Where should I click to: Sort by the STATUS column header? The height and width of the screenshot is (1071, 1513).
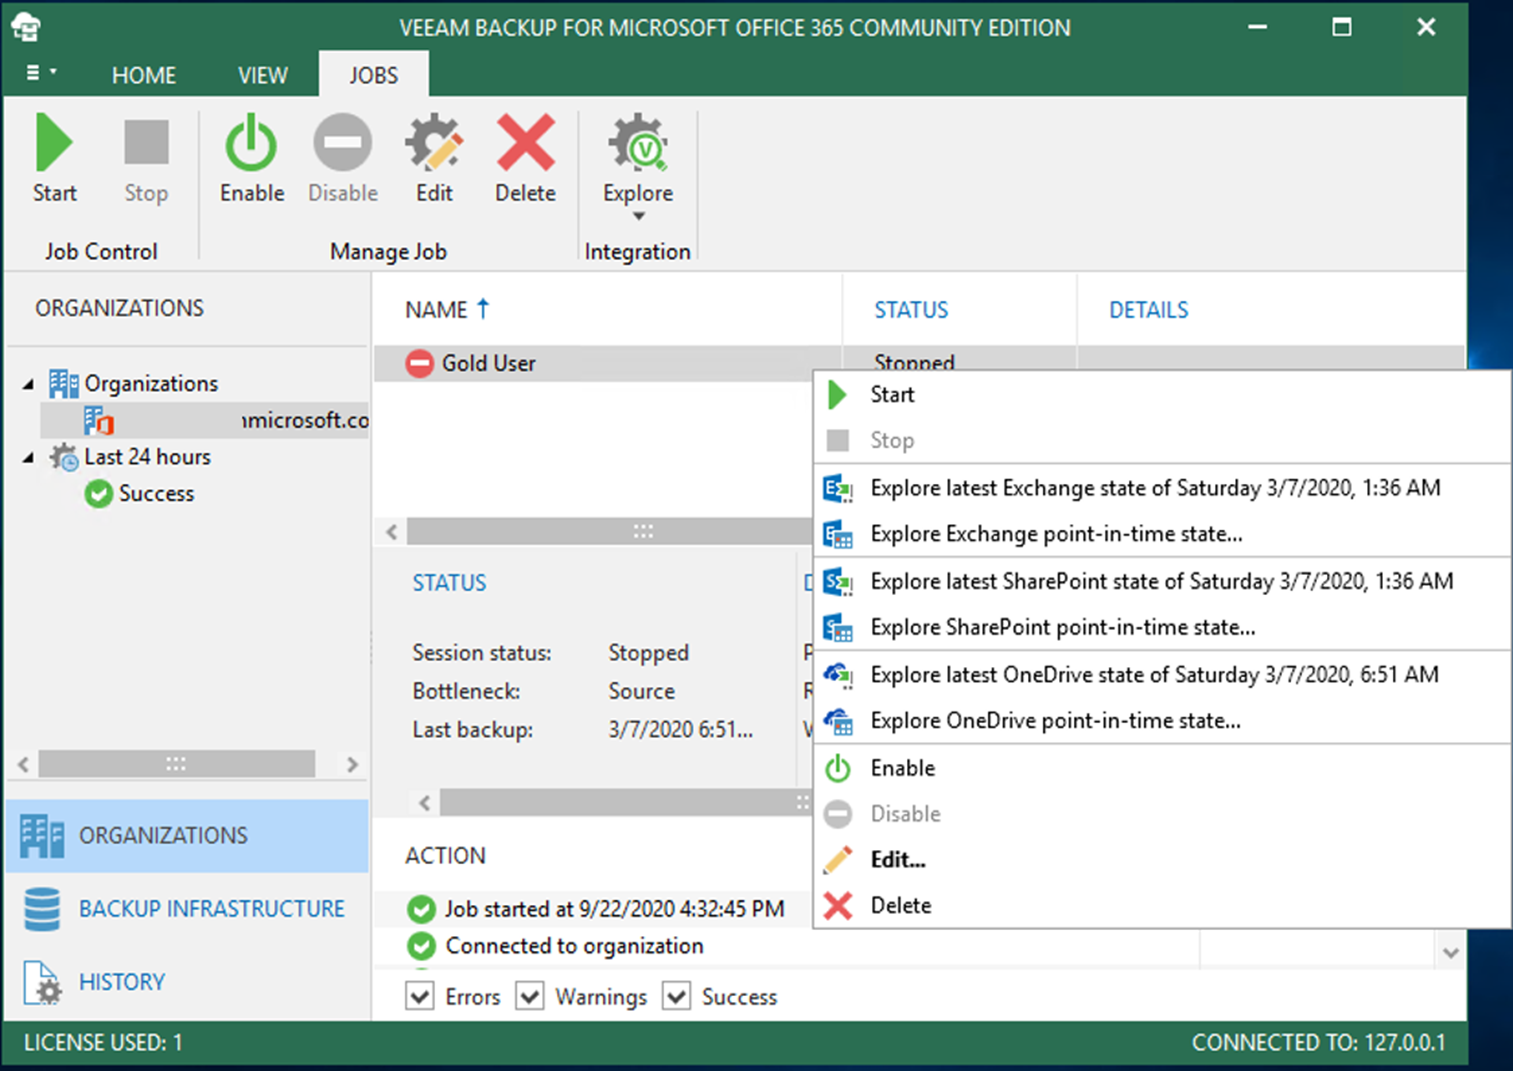point(911,310)
